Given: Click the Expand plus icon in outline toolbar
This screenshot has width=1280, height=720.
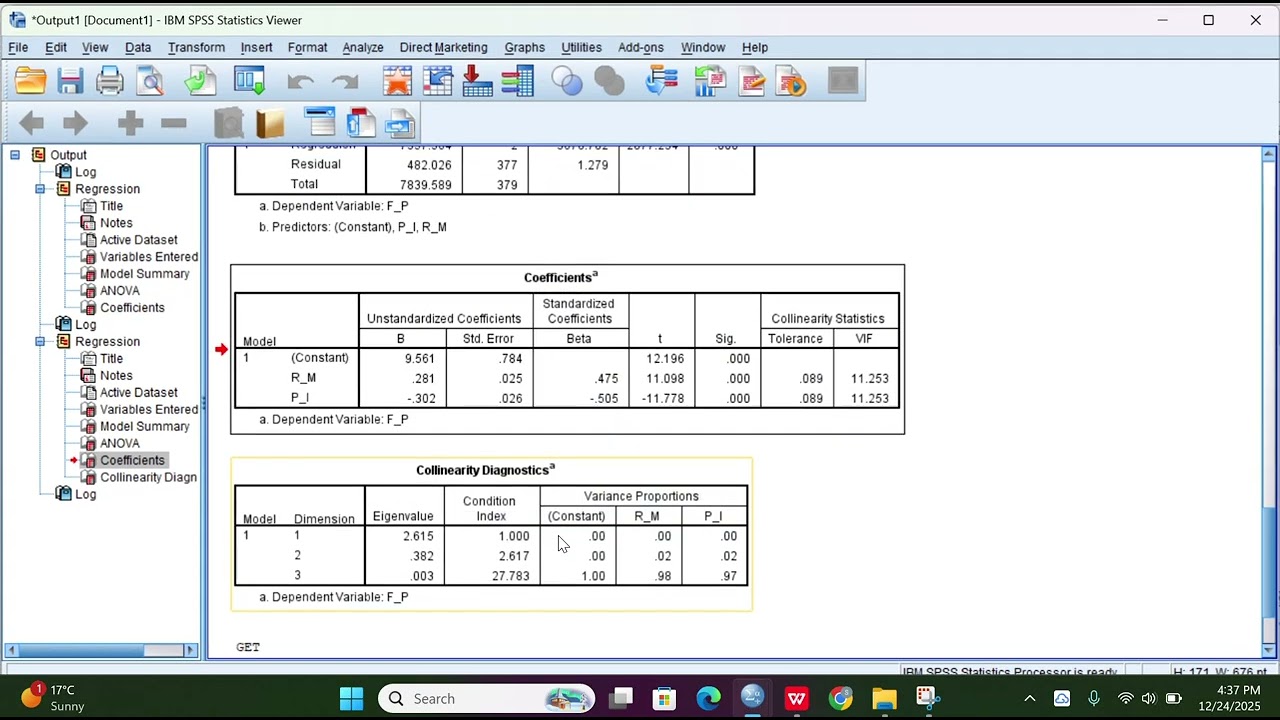Looking at the screenshot, I should coord(130,123).
